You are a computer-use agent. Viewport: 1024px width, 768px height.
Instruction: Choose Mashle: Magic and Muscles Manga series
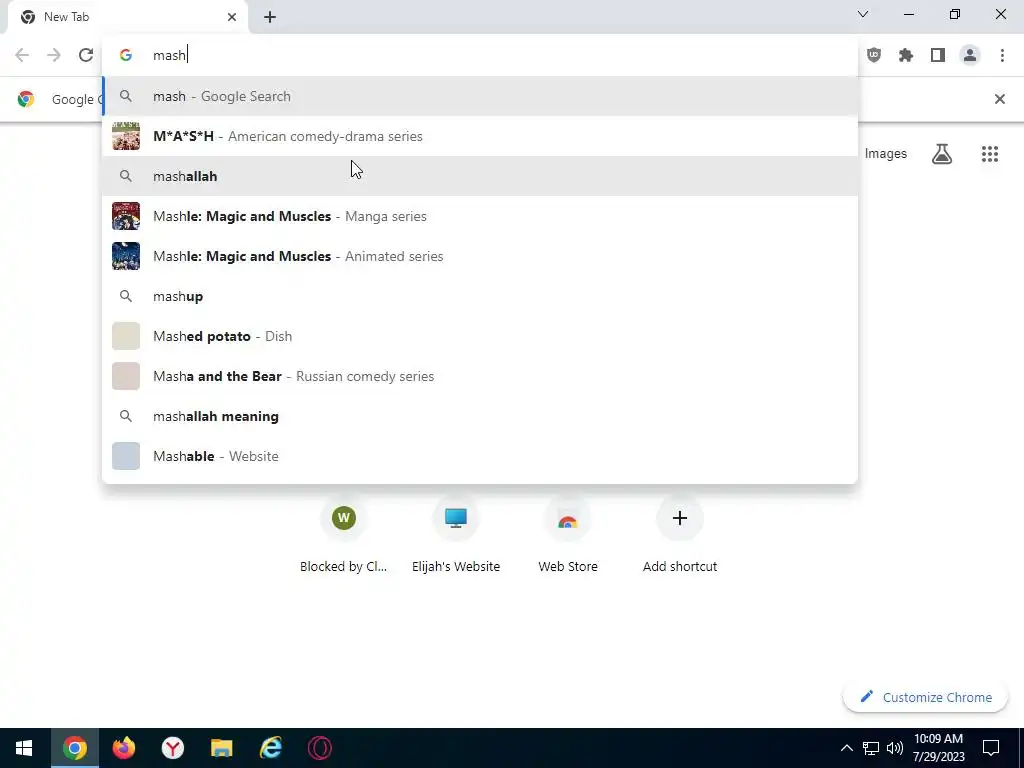(x=480, y=216)
